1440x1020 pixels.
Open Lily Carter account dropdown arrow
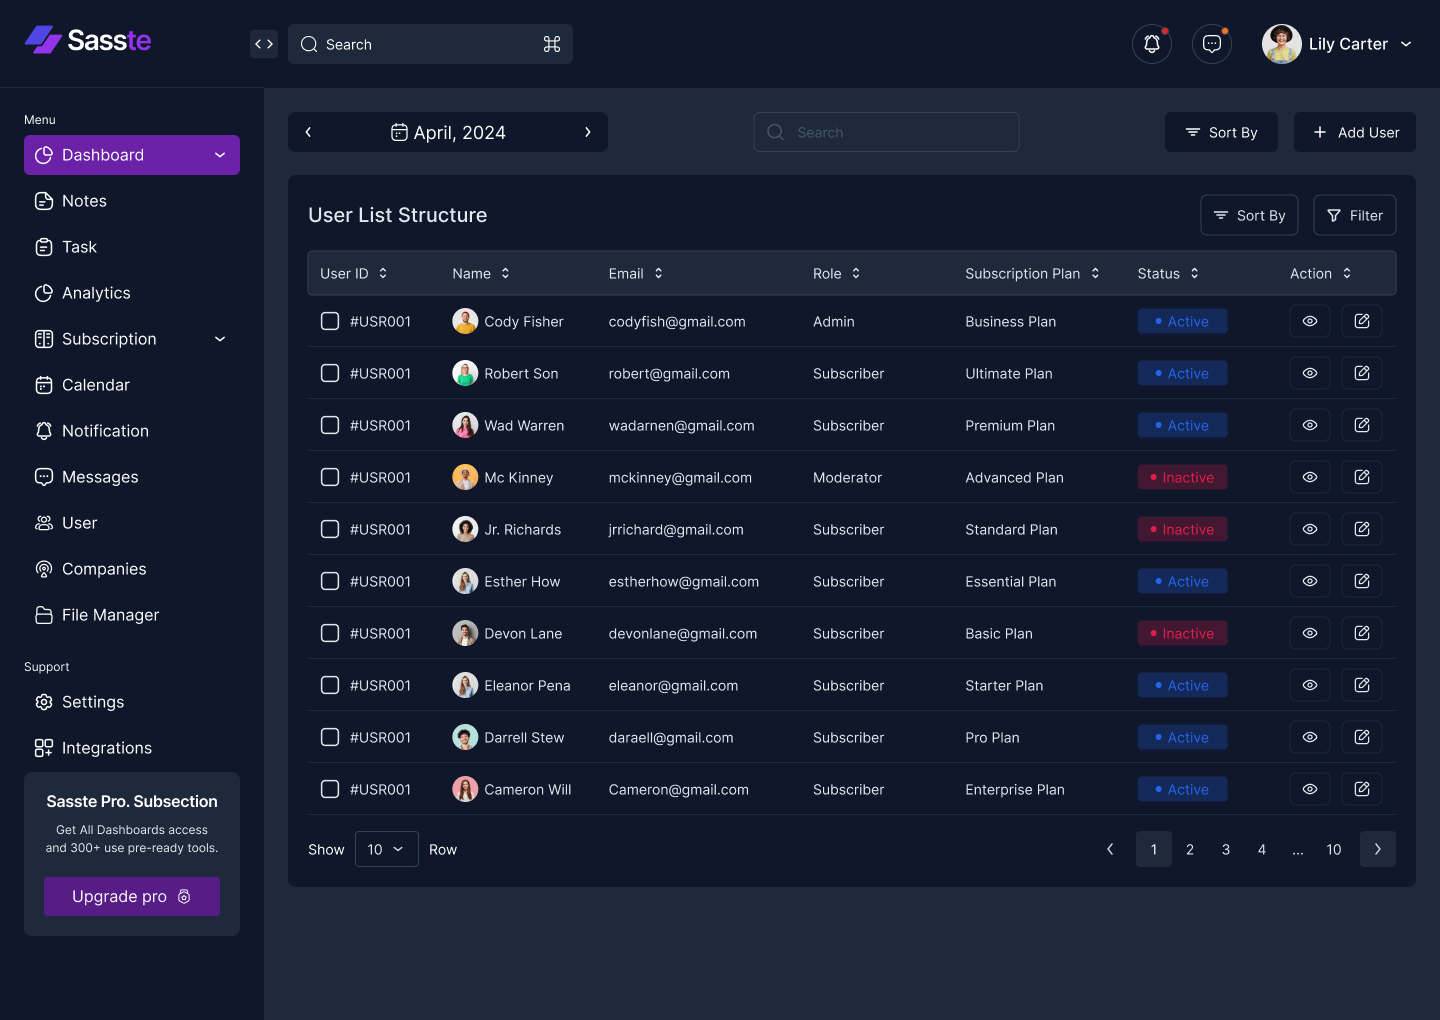tap(1406, 44)
